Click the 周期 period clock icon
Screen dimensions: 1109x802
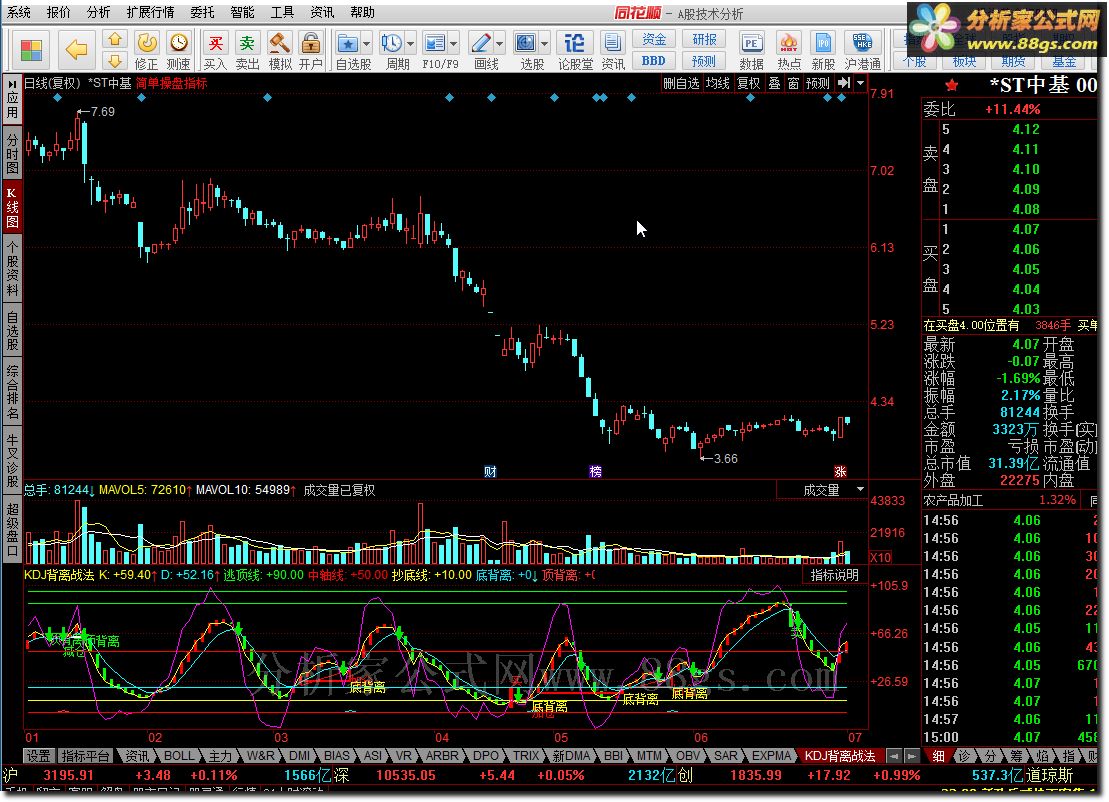tap(391, 44)
